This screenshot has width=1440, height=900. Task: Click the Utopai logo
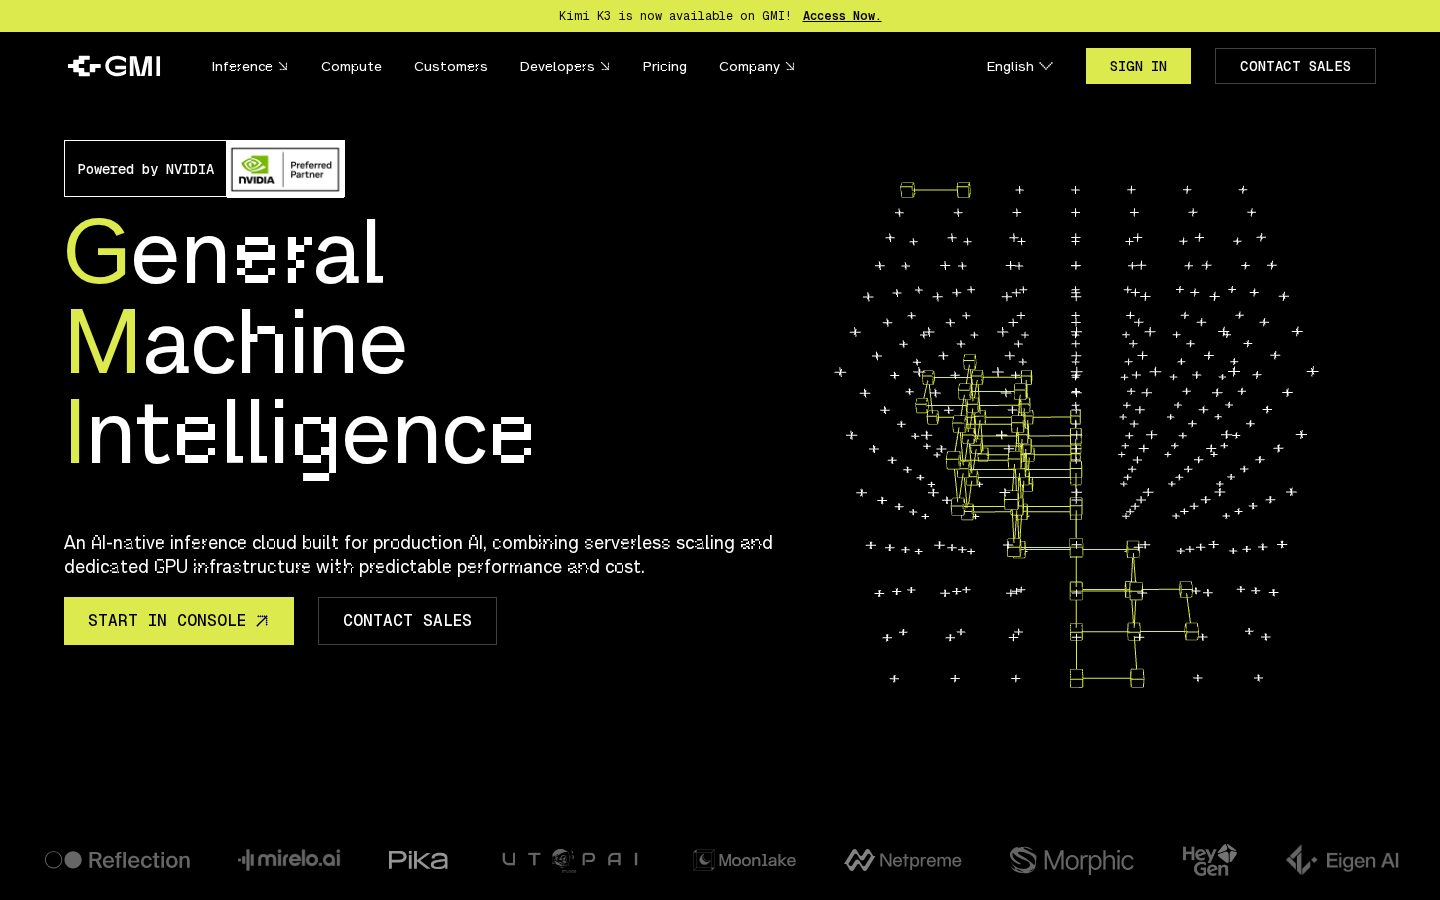[570, 860]
